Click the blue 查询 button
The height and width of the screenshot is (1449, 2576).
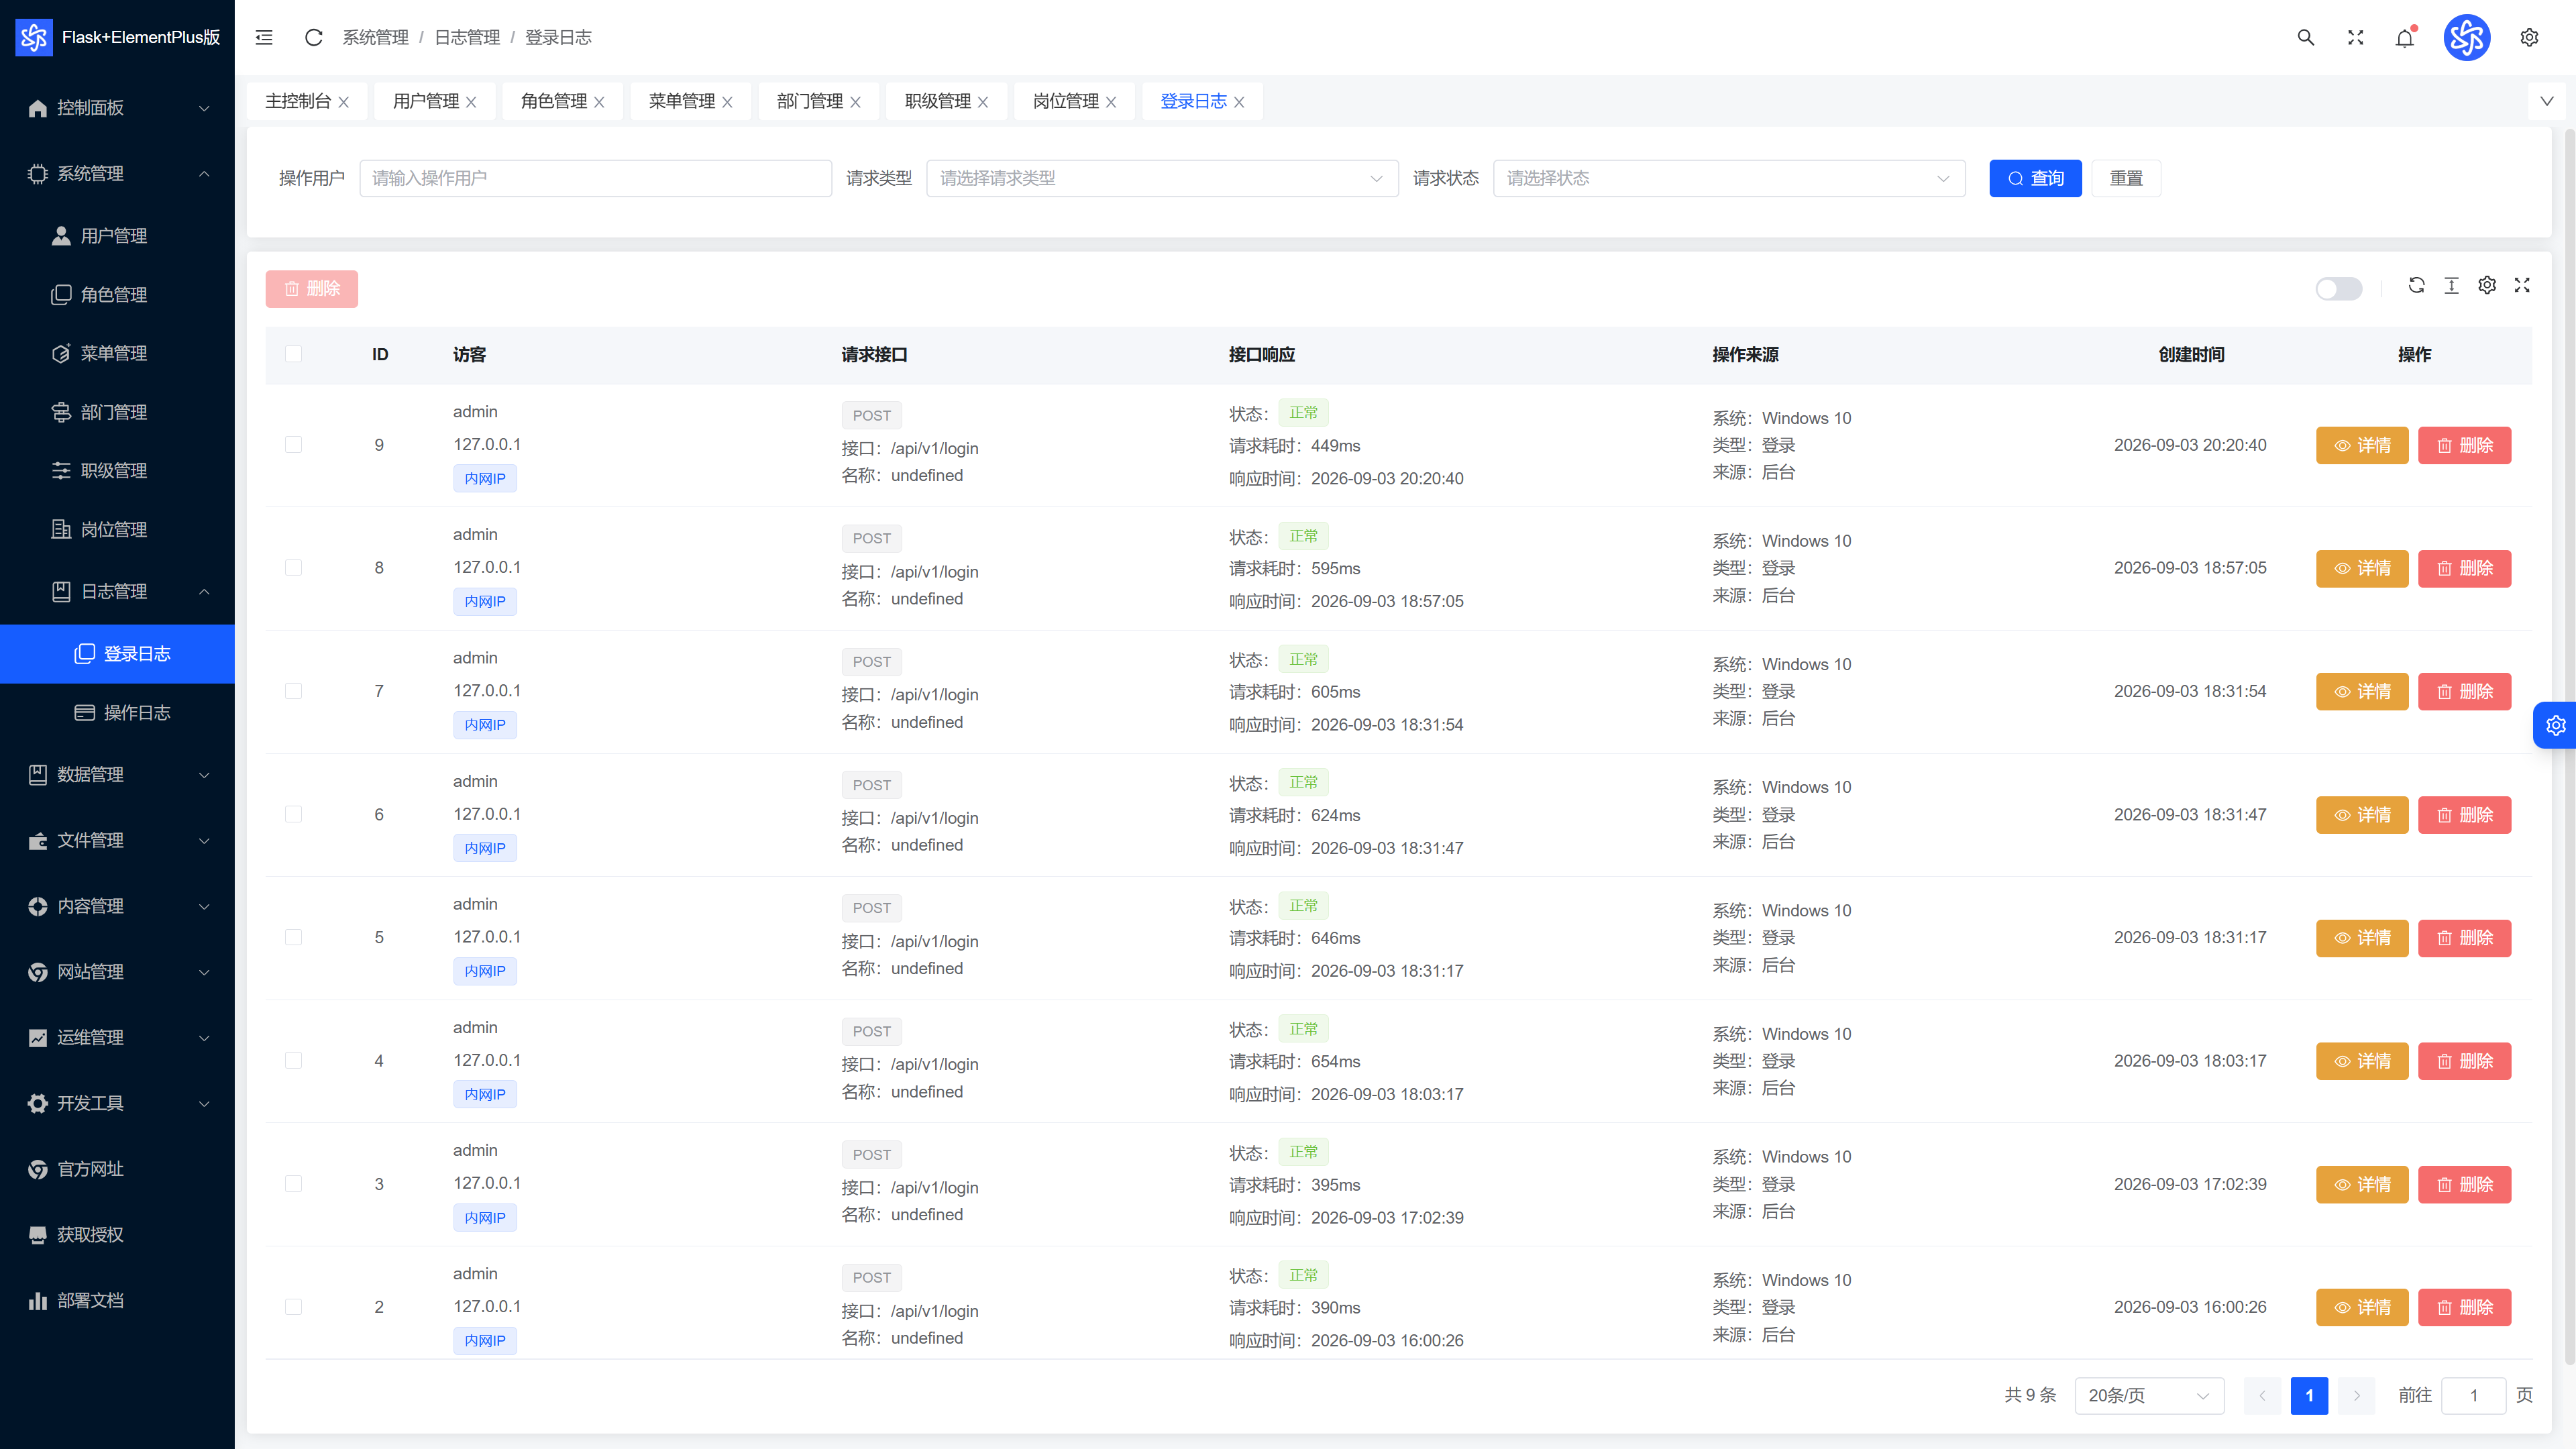coord(2034,178)
